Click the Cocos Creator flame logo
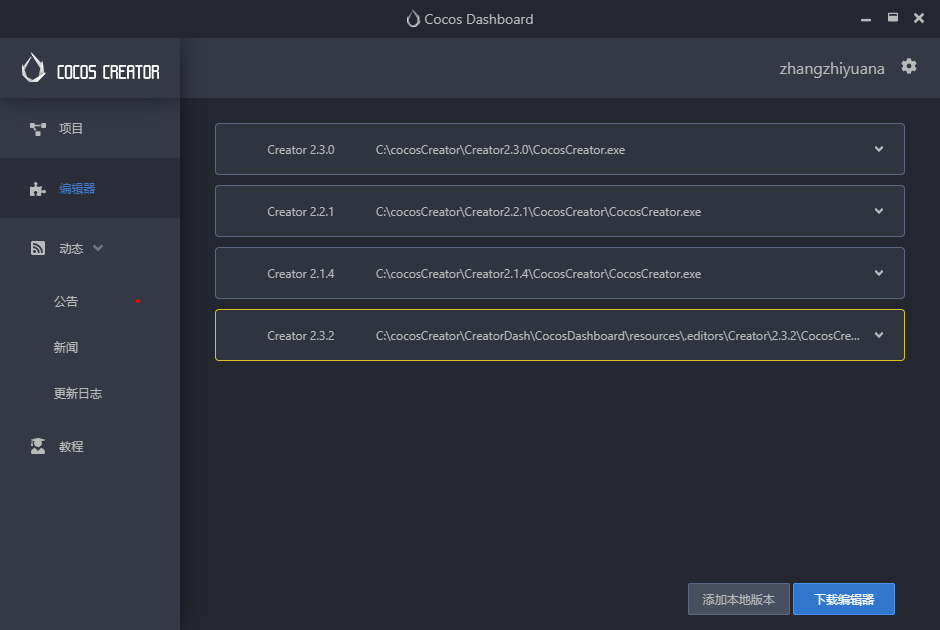Screen dimensions: 940x630 coord(34,68)
